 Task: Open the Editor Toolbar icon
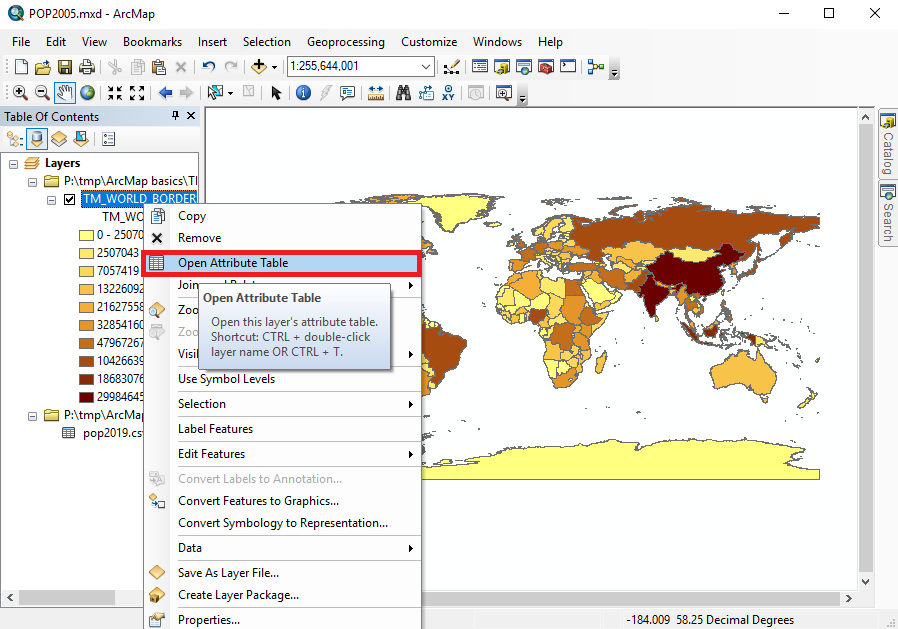click(451, 67)
